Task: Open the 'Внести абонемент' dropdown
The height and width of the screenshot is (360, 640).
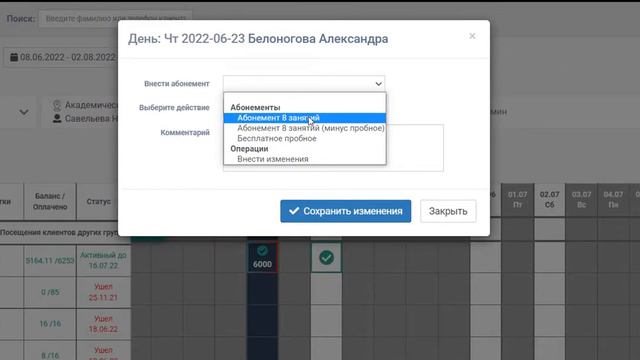Action: pos(304,84)
